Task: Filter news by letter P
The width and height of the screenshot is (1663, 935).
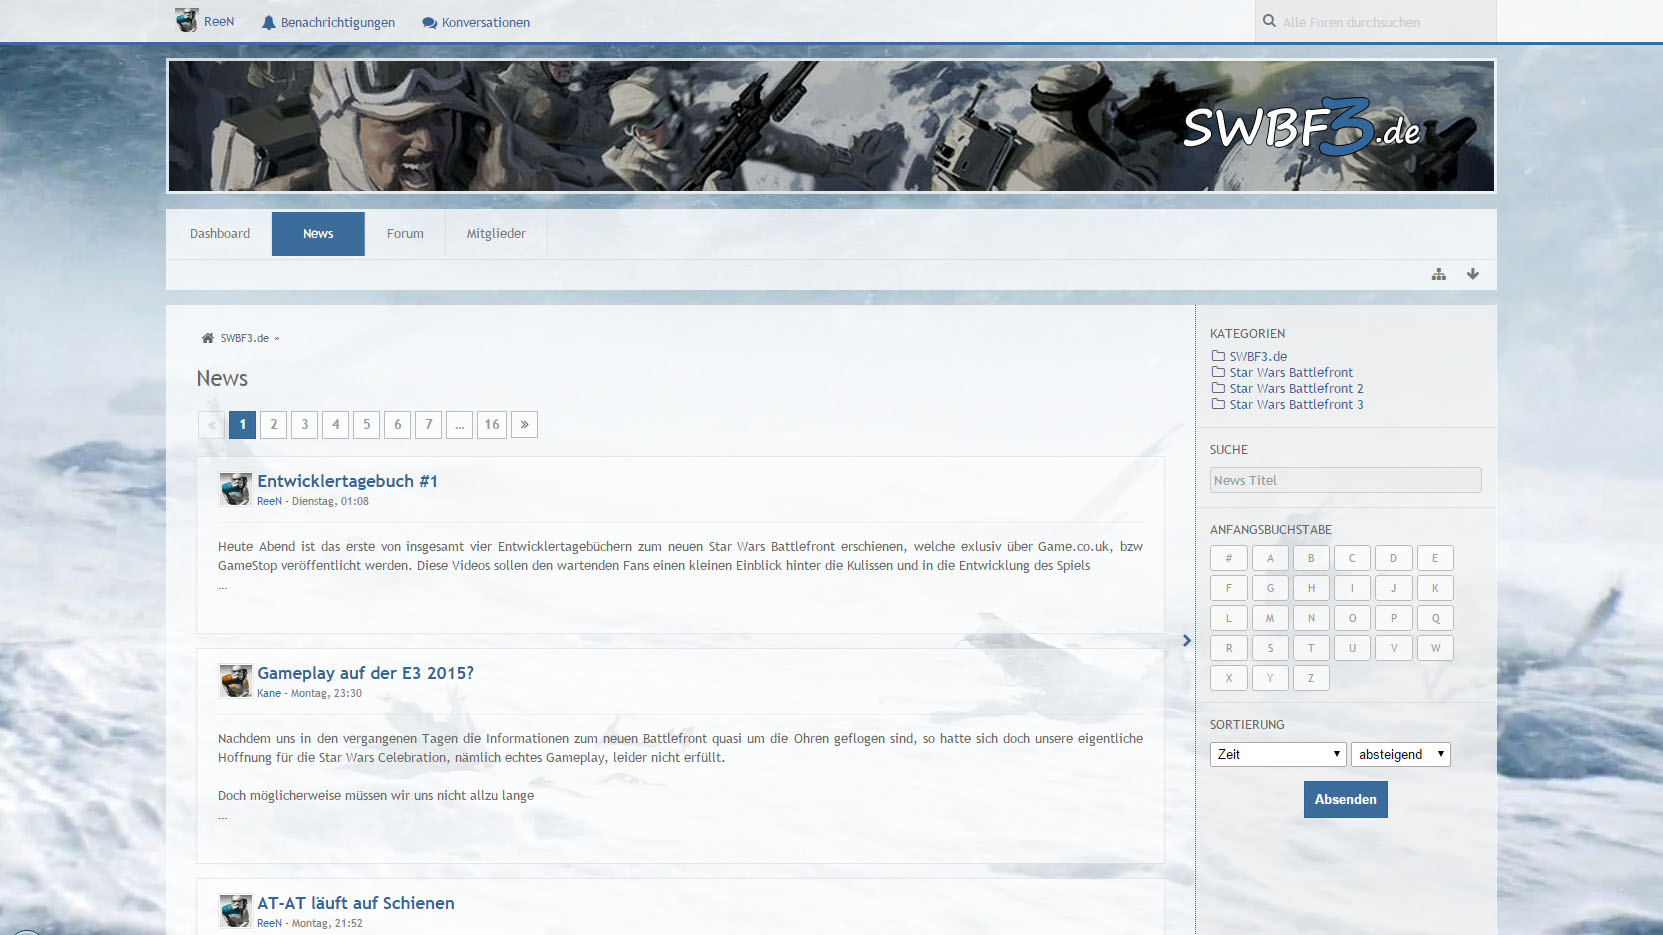Action: click(1393, 618)
